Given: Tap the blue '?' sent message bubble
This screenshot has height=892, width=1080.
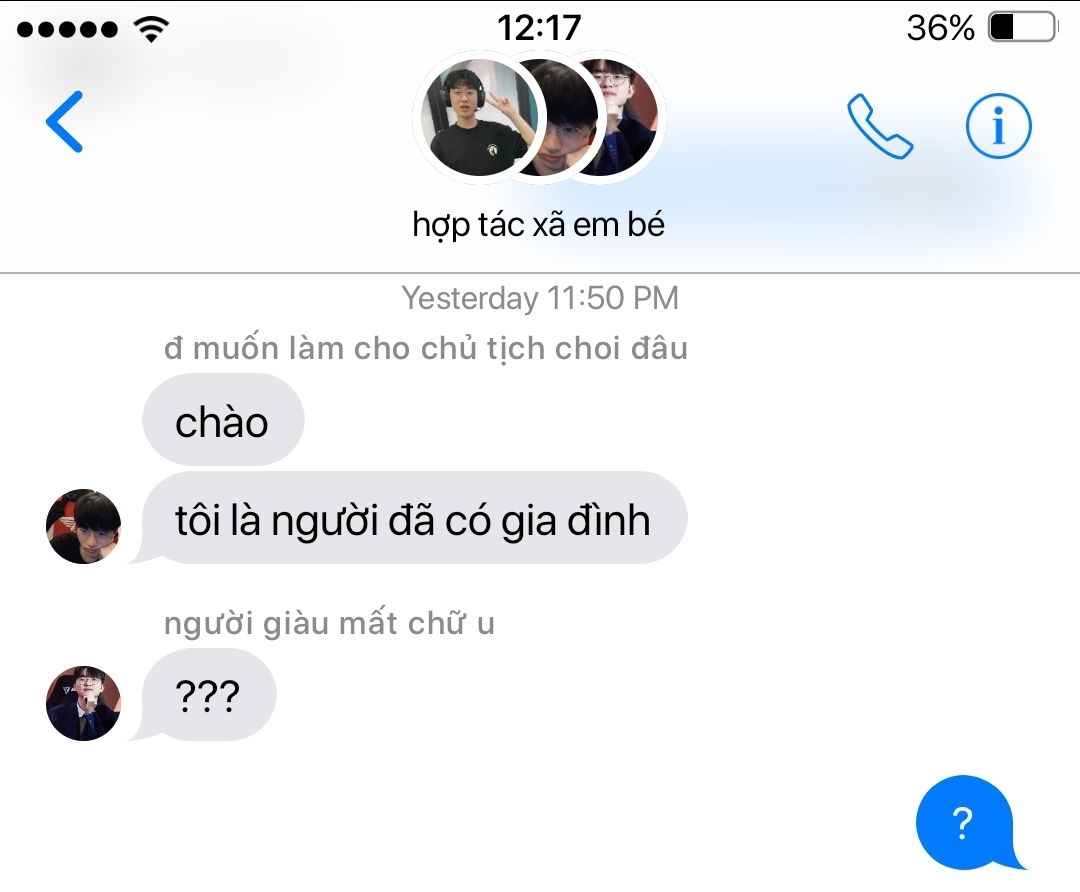Looking at the screenshot, I should (x=966, y=822).
